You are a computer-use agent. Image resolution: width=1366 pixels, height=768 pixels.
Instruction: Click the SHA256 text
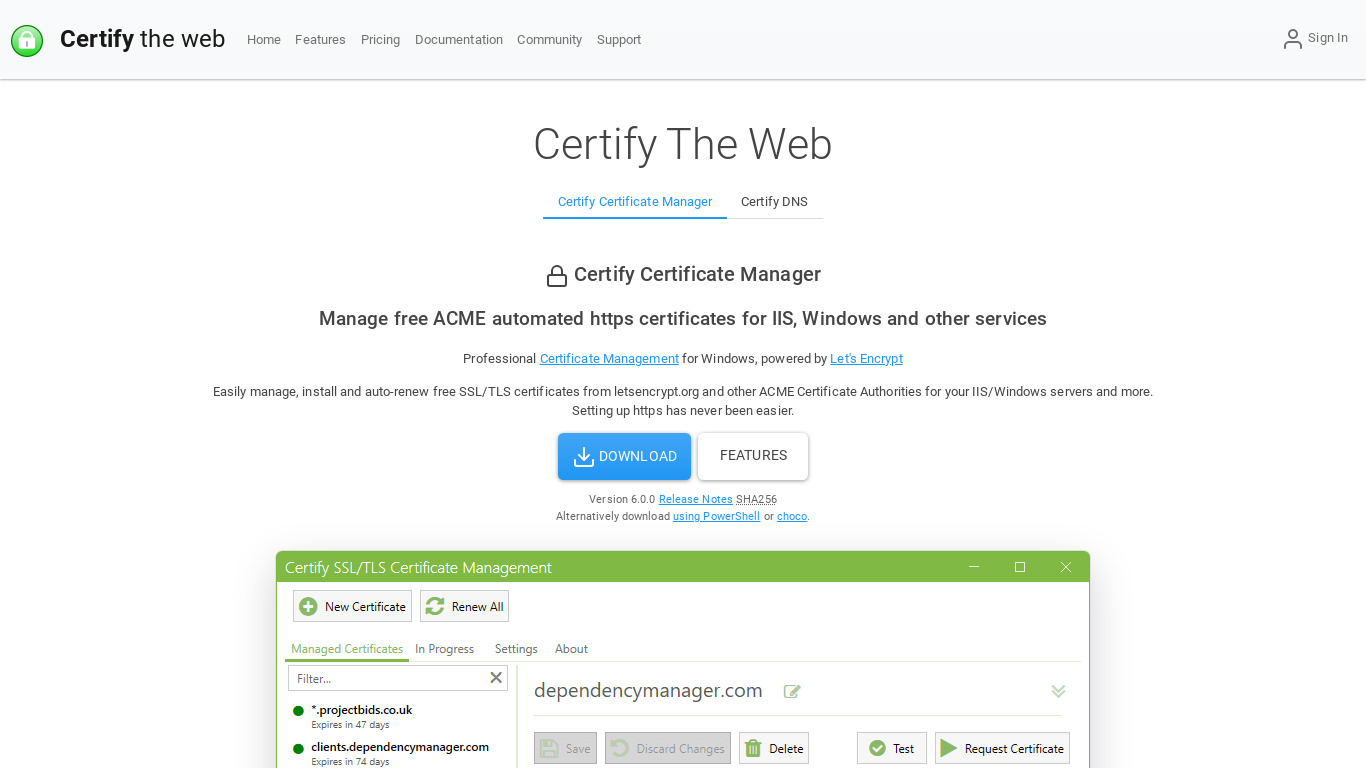756,499
